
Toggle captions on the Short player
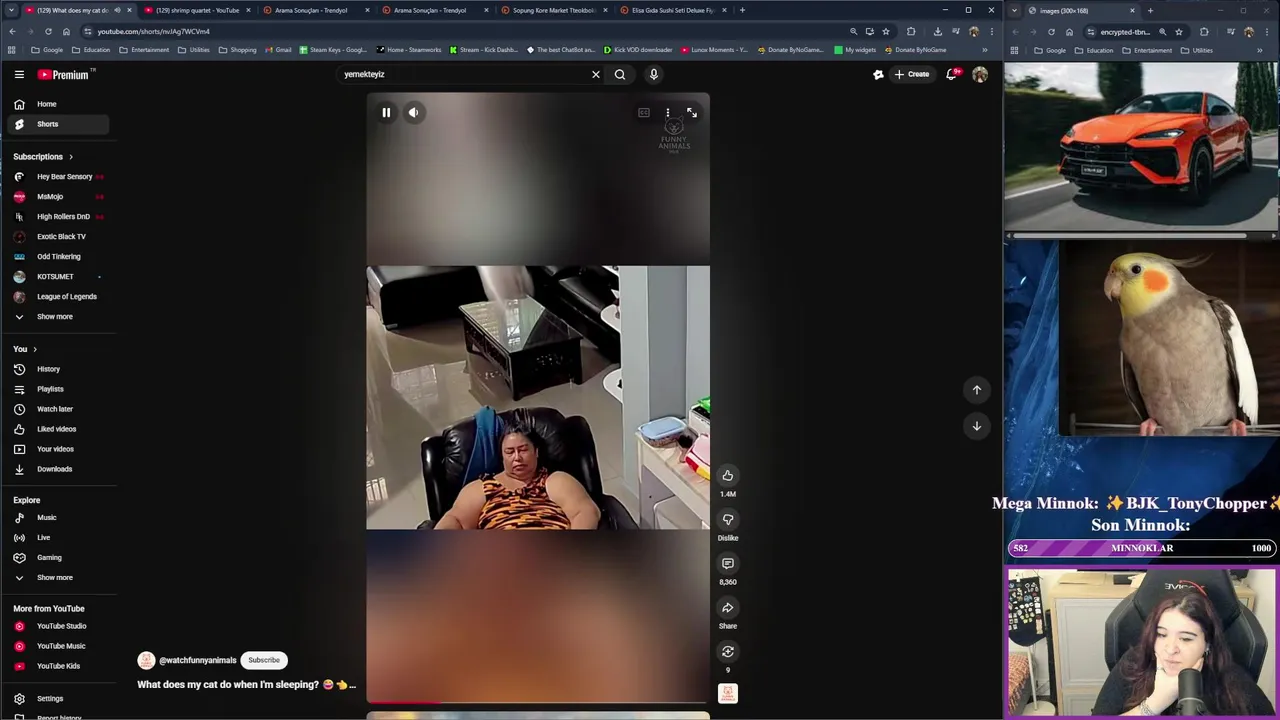point(644,113)
